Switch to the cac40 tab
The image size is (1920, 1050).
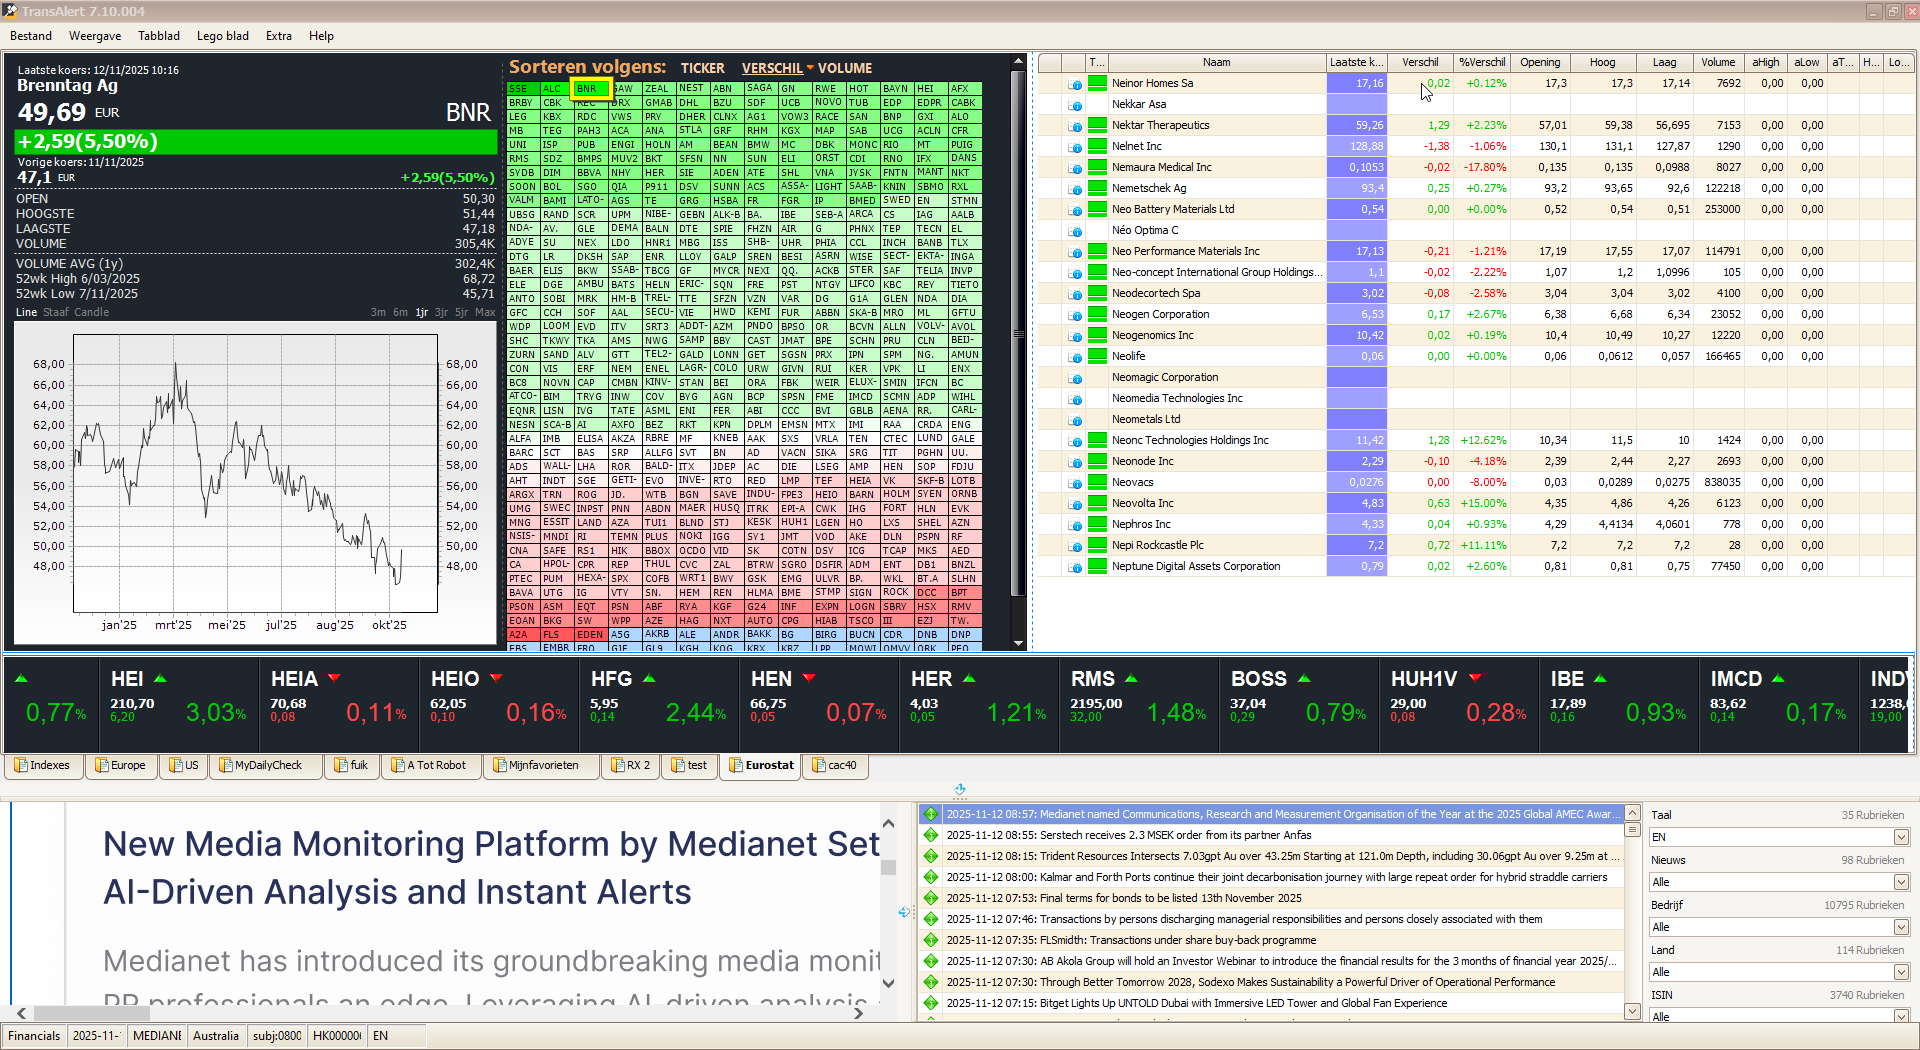pyautogui.click(x=835, y=766)
